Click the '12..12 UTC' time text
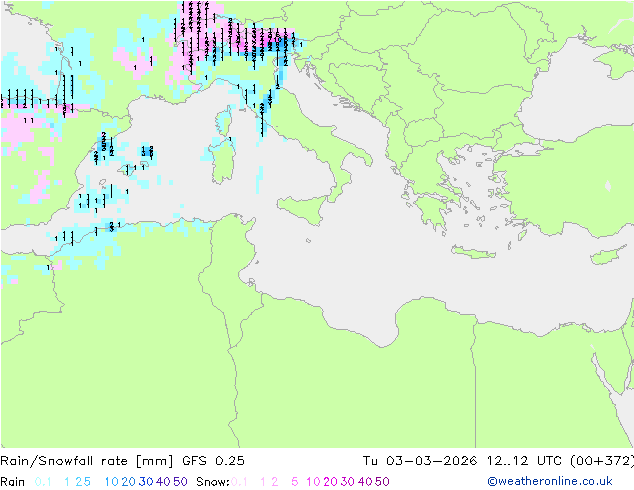Image resolution: width=634 pixels, height=490 pixels. tap(524, 461)
